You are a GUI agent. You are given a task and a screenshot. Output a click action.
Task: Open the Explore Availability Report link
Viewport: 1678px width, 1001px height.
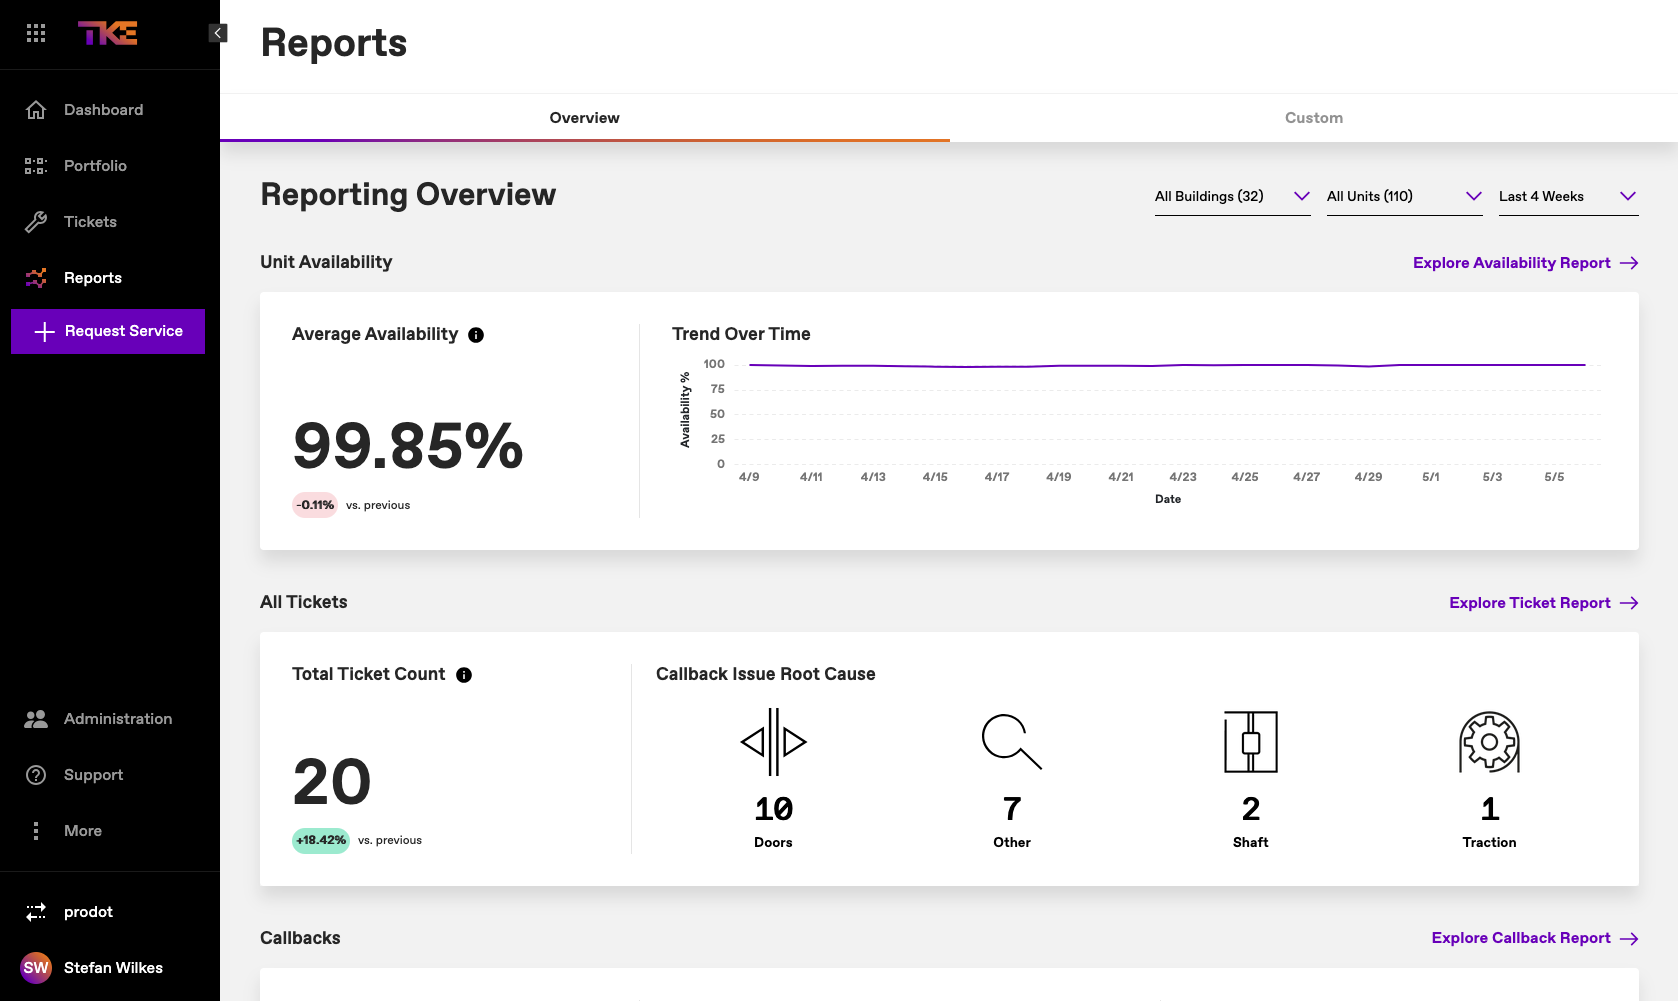[1525, 263]
